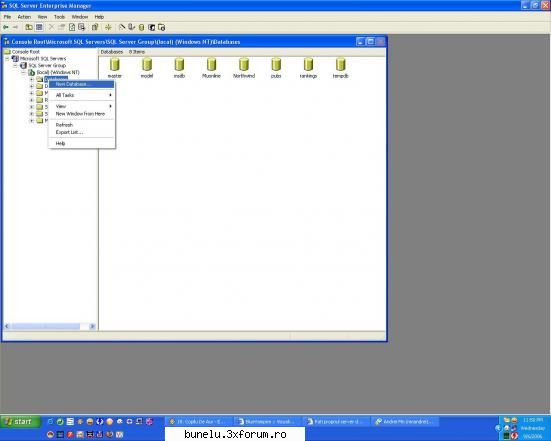The width and height of the screenshot is (551, 441).
Task: Choose Export List... in context menu
Action: [82, 132]
